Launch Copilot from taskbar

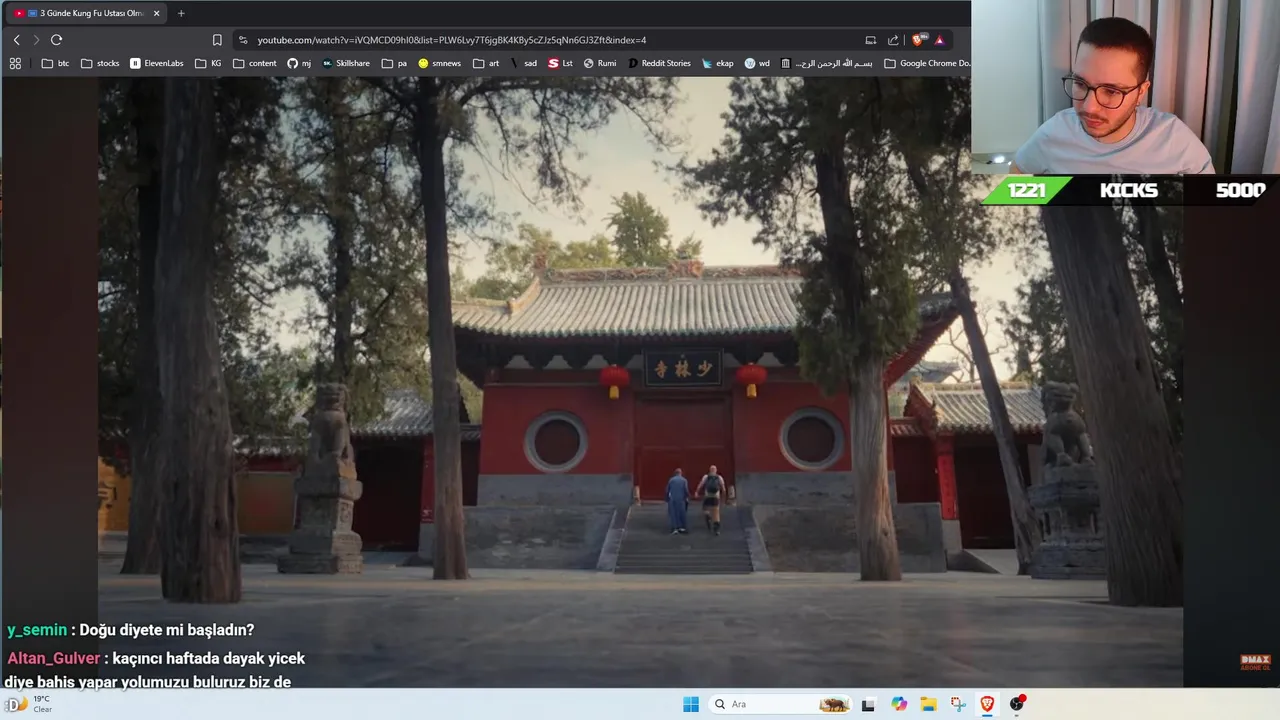tap(899, 704)
